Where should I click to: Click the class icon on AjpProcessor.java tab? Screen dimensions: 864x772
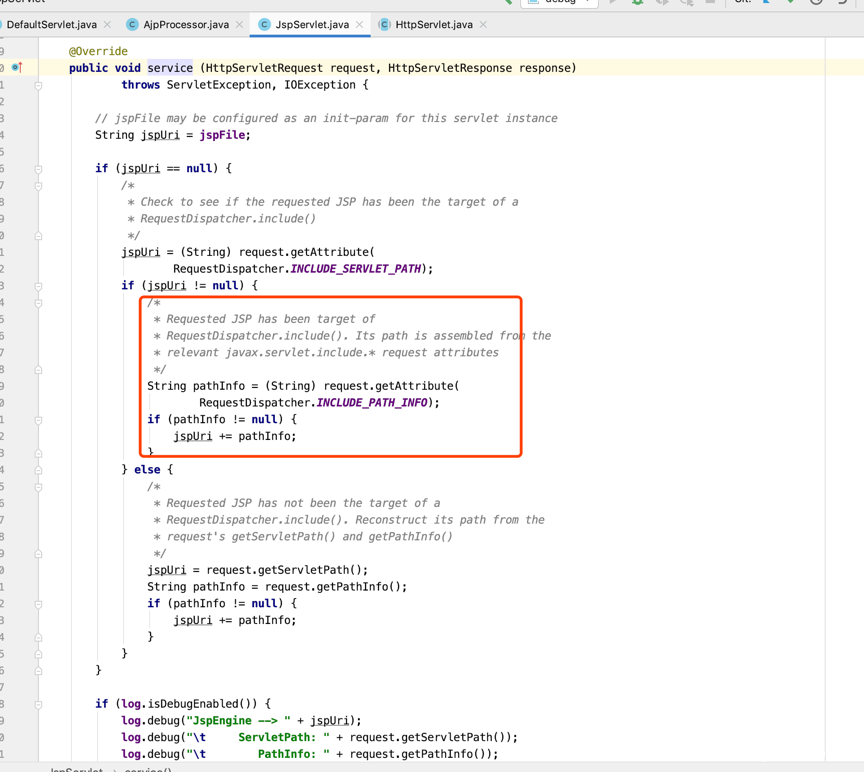tap(132, 25)
